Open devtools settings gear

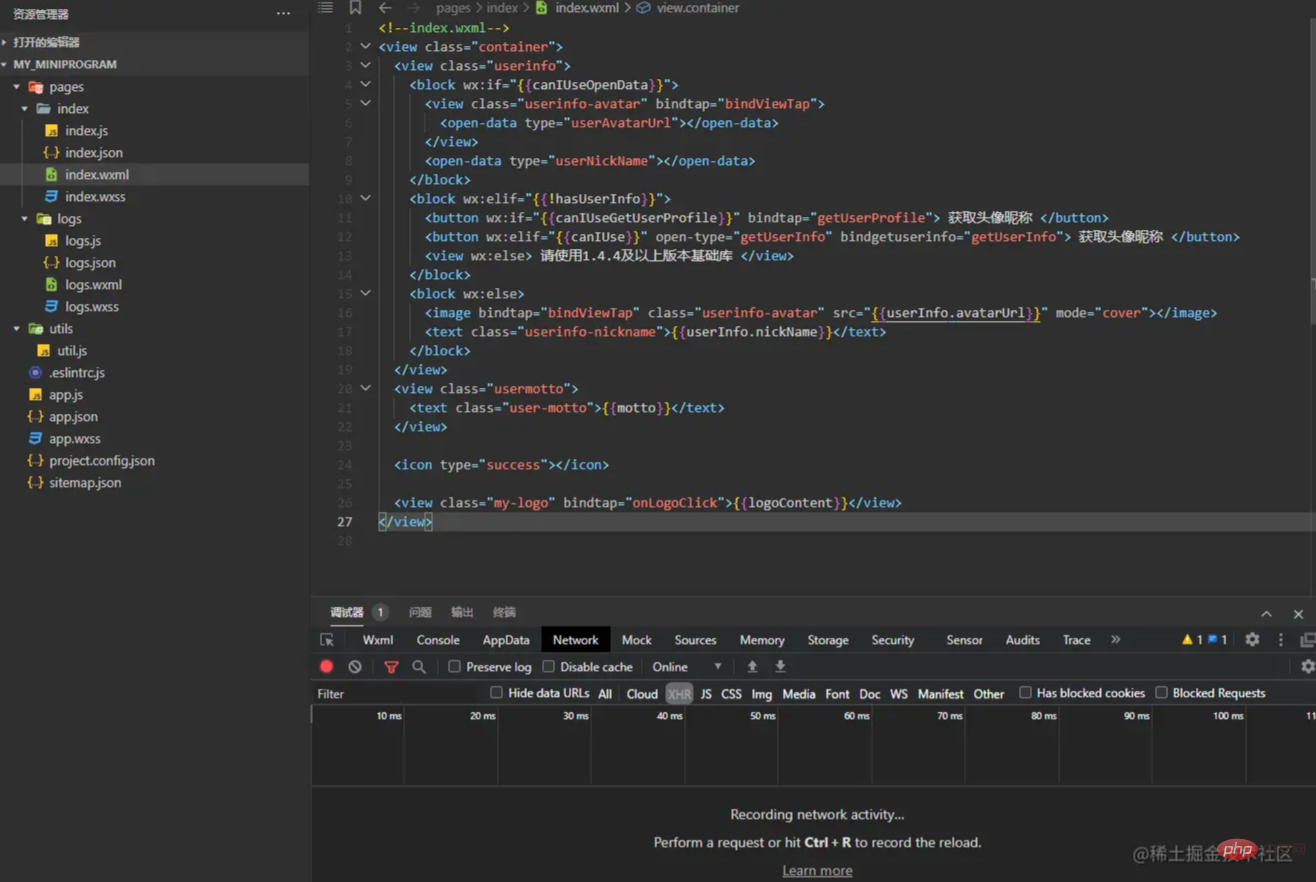tap(1252, 640)
